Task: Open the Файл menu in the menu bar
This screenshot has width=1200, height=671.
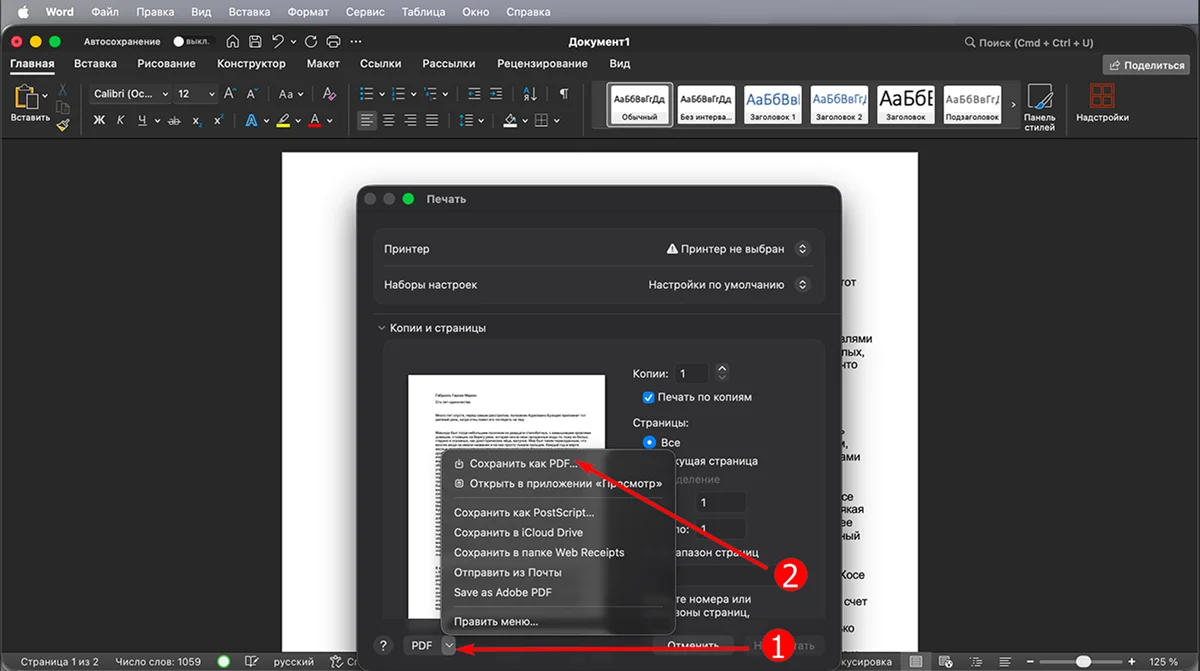Action: (105, 12)
